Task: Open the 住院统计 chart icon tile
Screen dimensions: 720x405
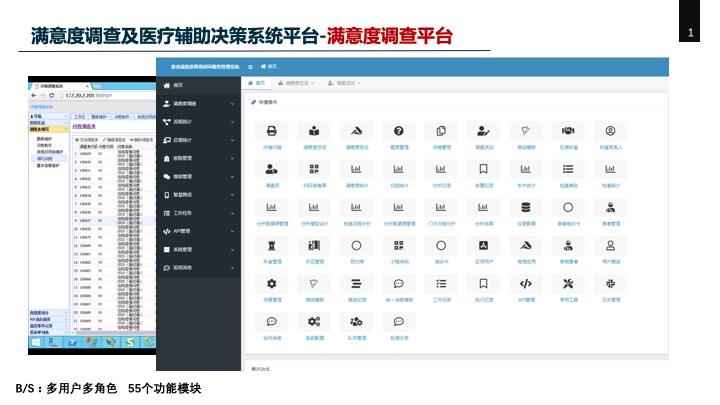Action: [399, 169]
